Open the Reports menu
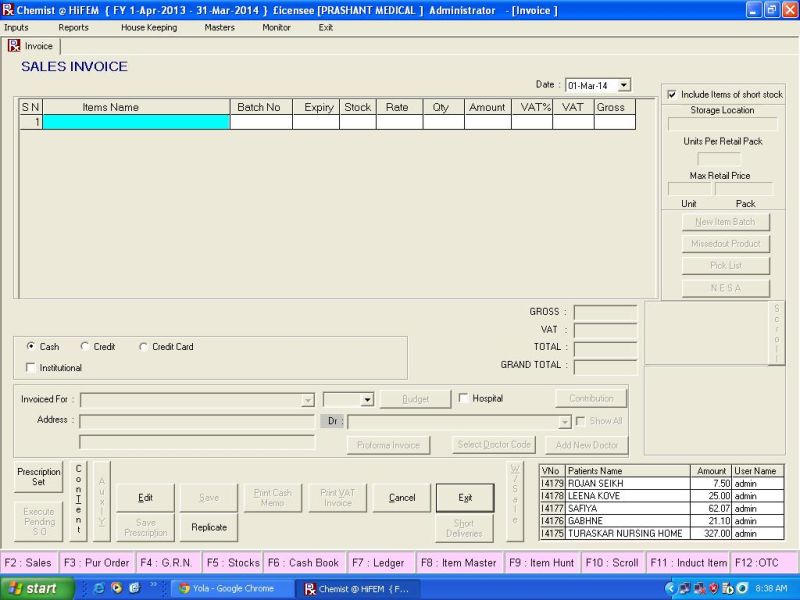 73,28
